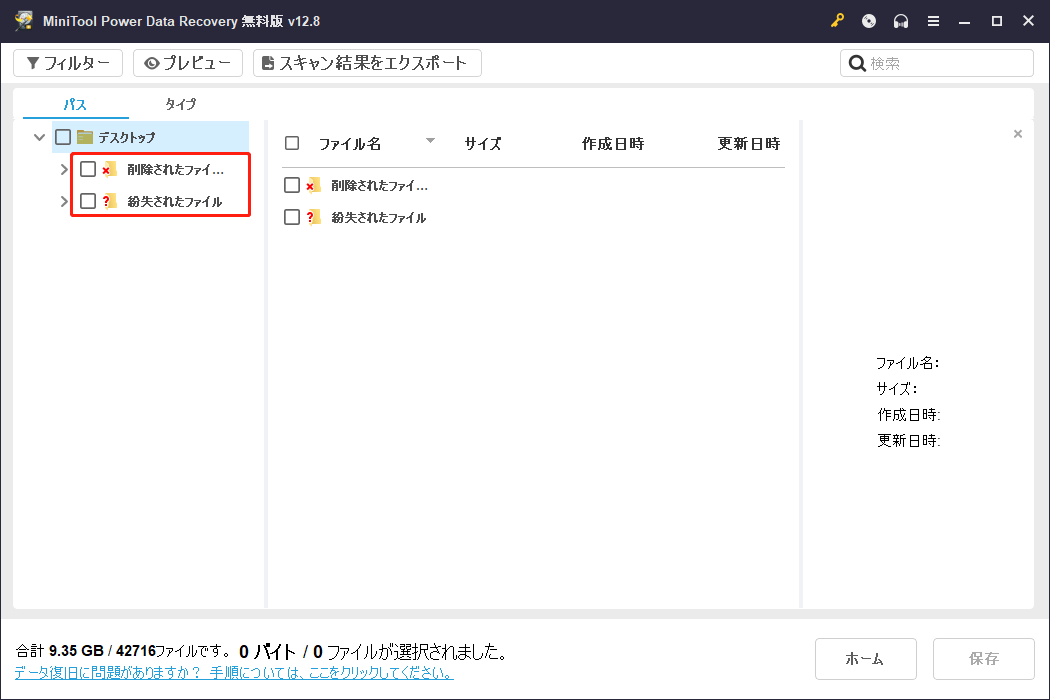The height and width of the screenshot is (700, 1050).
Task: Check 紛失されたファイル checkbox in file list
Action: point(292,217)
